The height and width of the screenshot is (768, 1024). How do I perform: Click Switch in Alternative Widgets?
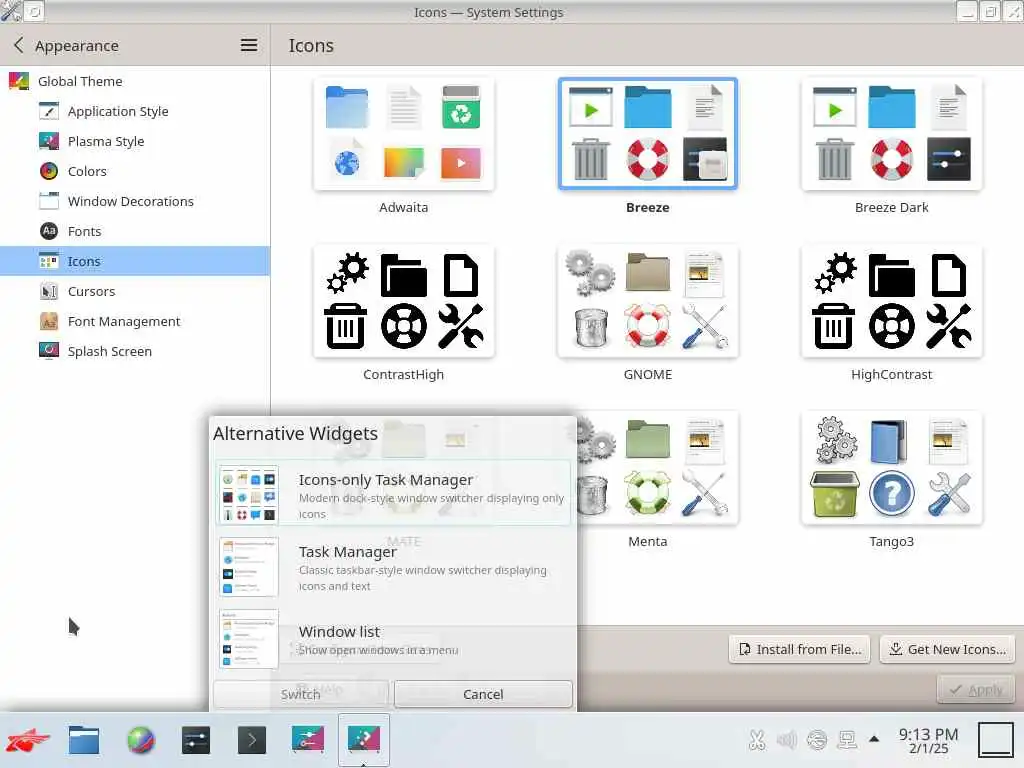point(300,694)
